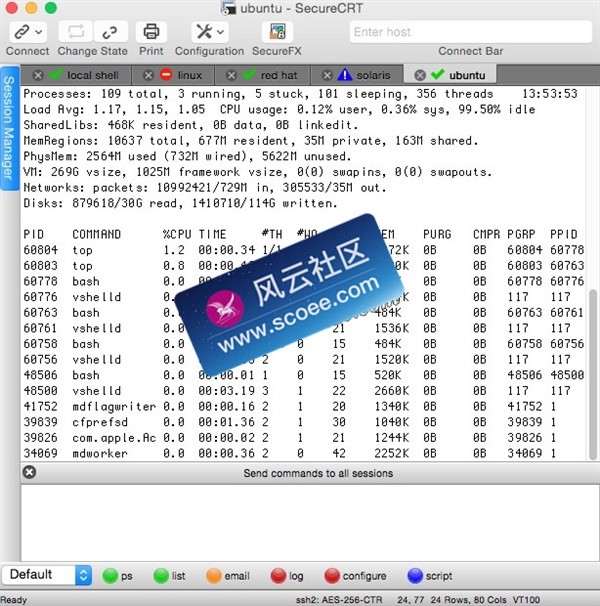Close the ubuntu tab
Screen dimensions: 600x606
tap(420, 75)
